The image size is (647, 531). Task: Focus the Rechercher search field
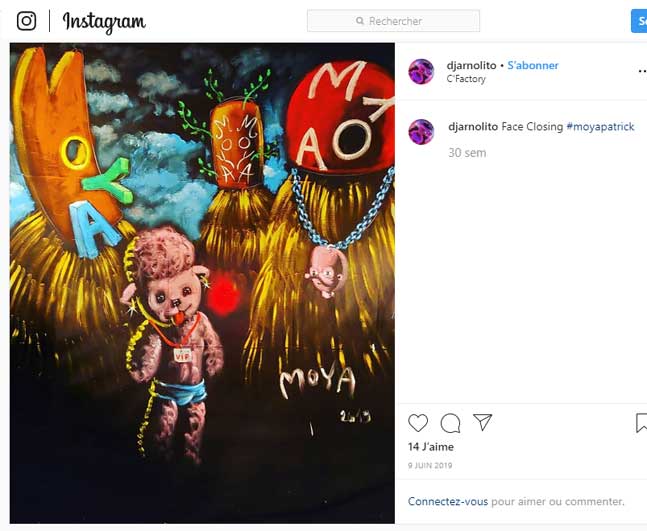tap(393, 21)
